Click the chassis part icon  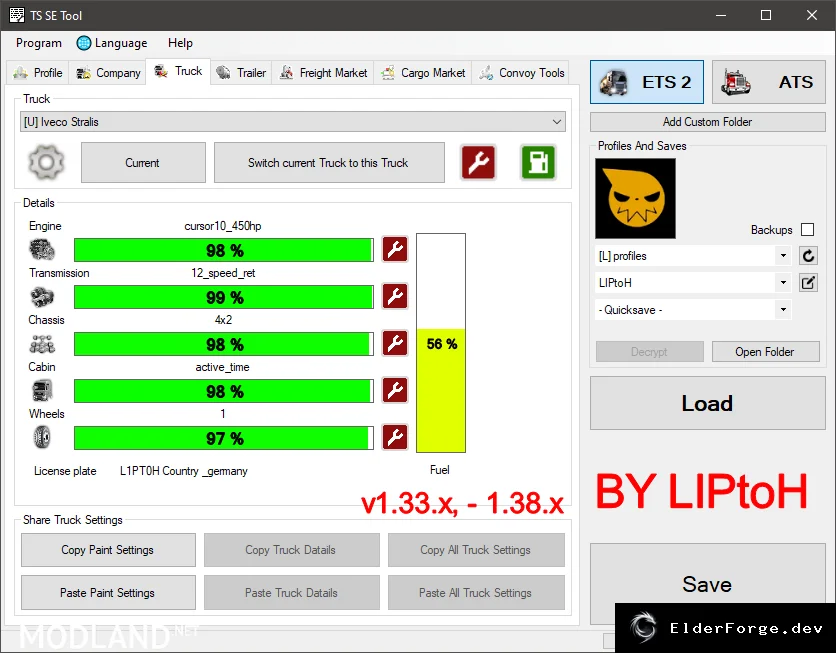(x=42, y=344)
